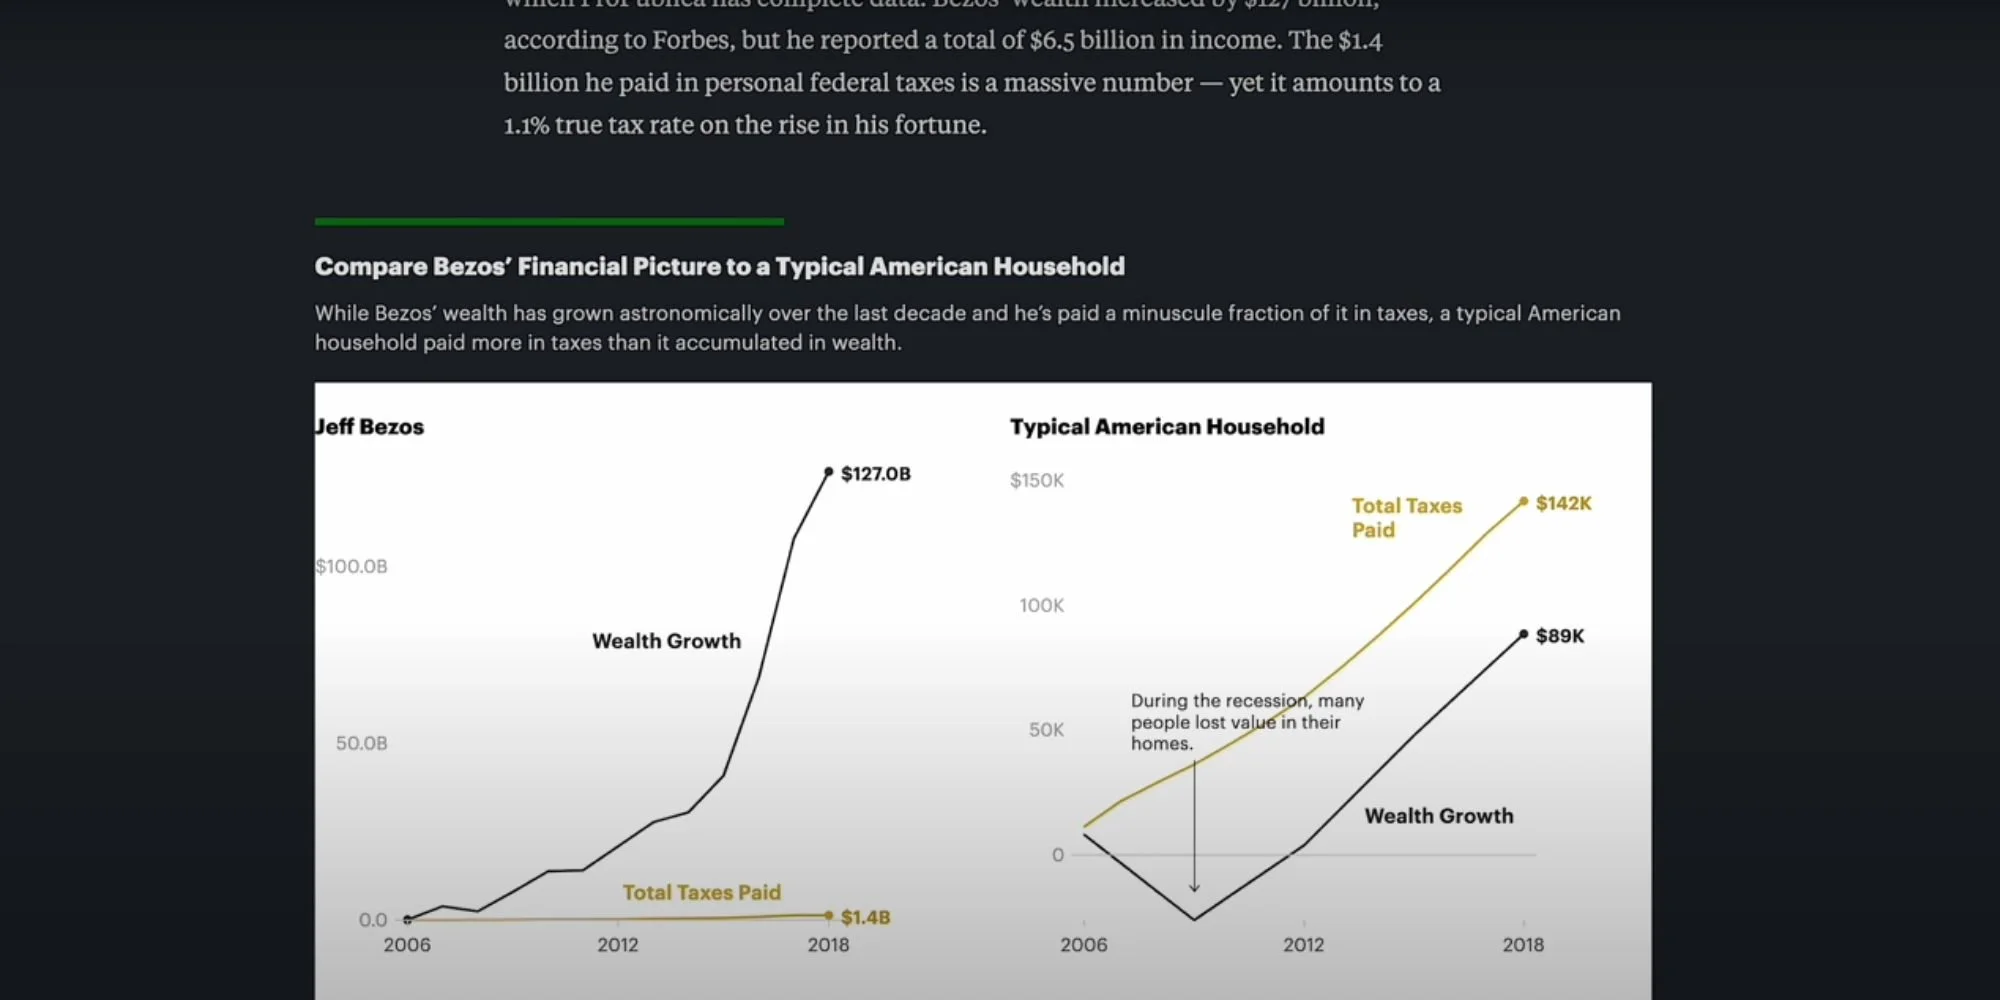Image resolution: width=2000 pixels, height=1000 pixels.
Task: Click the recession annotation arrow tip
Action: [x=1194, y=888]
